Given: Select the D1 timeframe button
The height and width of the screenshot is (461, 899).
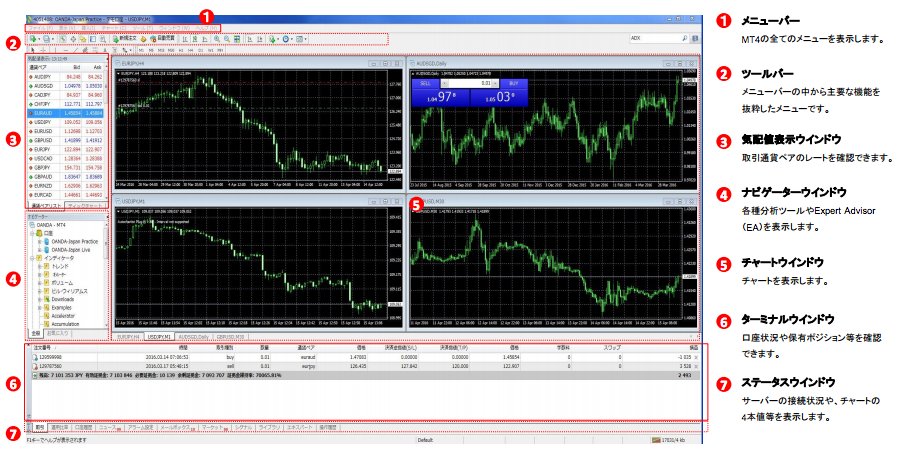Looking at the screenshot, I should tap(201, 50).
